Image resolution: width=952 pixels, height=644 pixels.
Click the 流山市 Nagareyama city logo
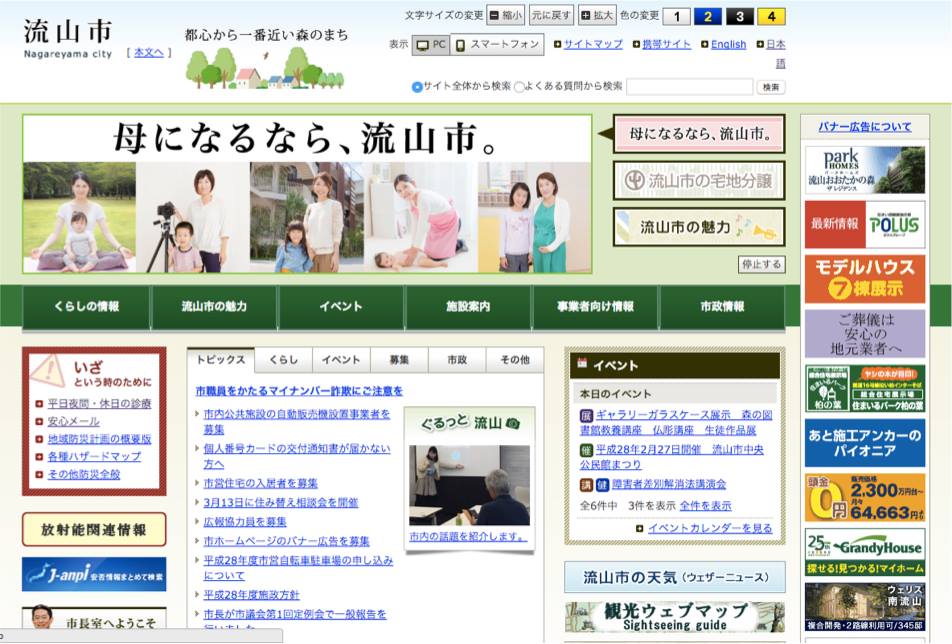click(x=68, y=38)
